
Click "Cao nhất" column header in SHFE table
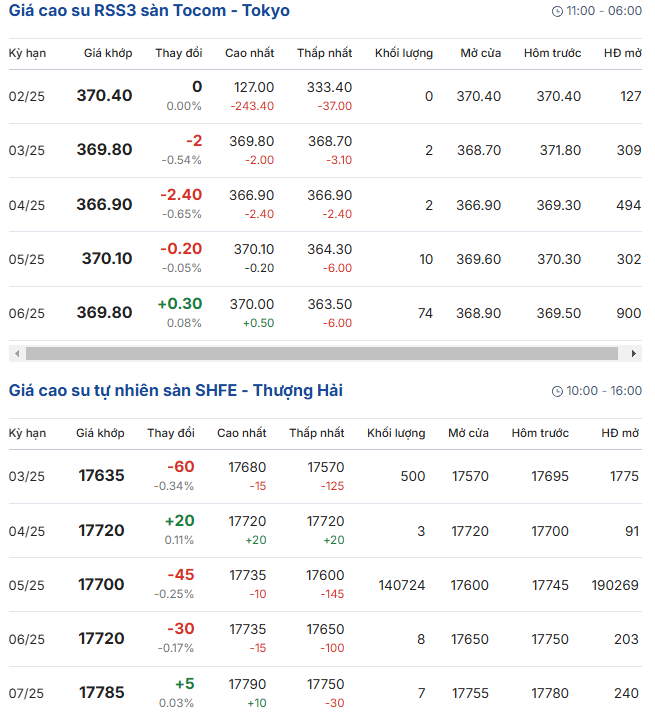[x=241, y=433]
